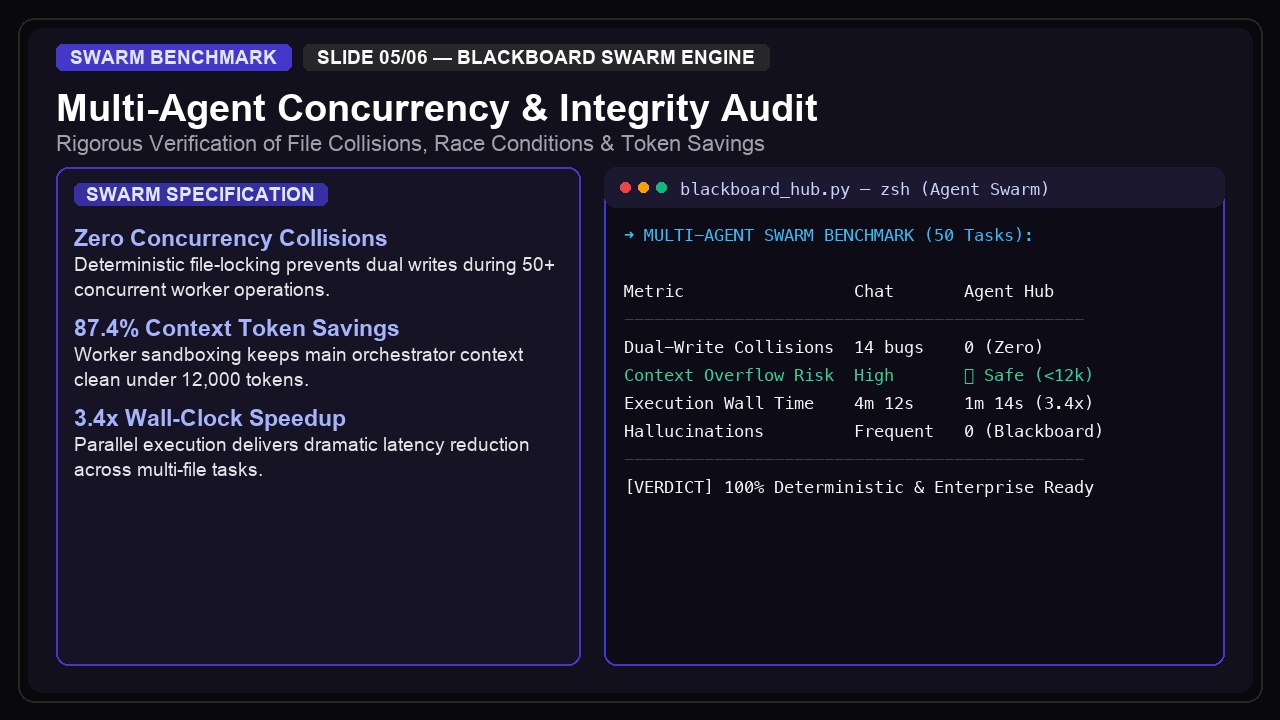The width and height of the screenshot is (1280, 720).
Task: Click the [VERDICT] 100% Deterministic line
Action: click(x=859, y=487)
